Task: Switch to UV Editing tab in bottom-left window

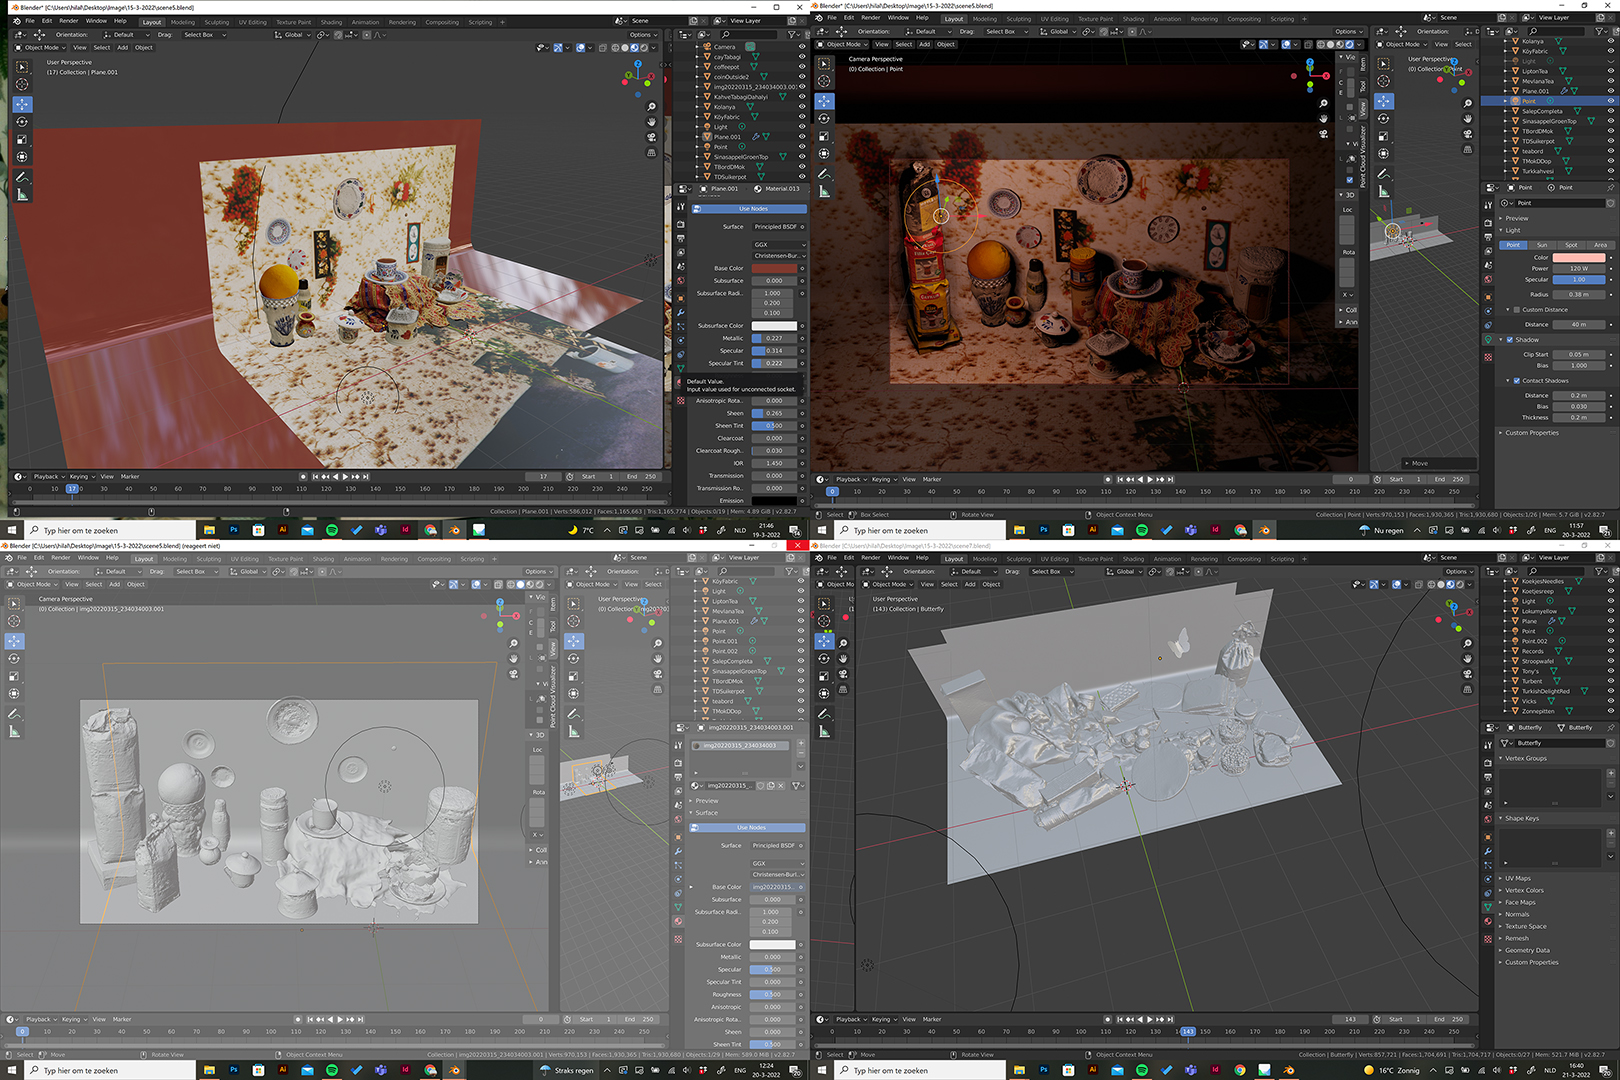Action: (244, 559)
